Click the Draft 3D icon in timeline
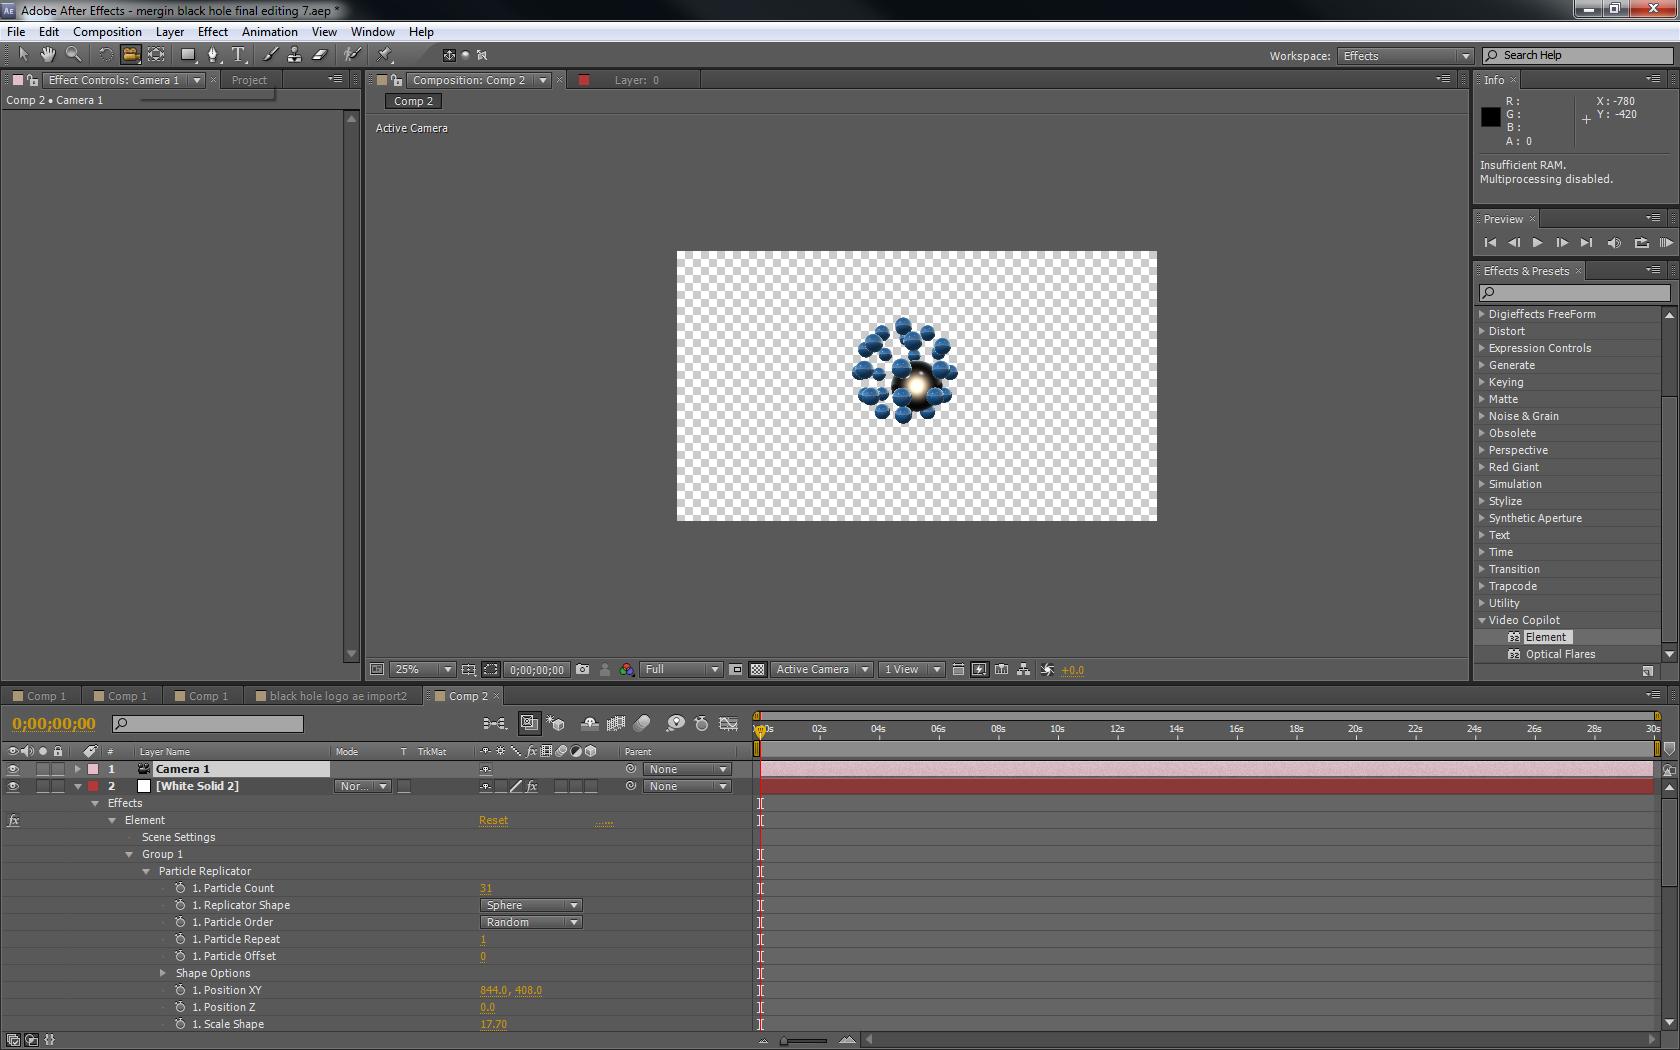1680x1050 pixels. click(x=556, y=724)
